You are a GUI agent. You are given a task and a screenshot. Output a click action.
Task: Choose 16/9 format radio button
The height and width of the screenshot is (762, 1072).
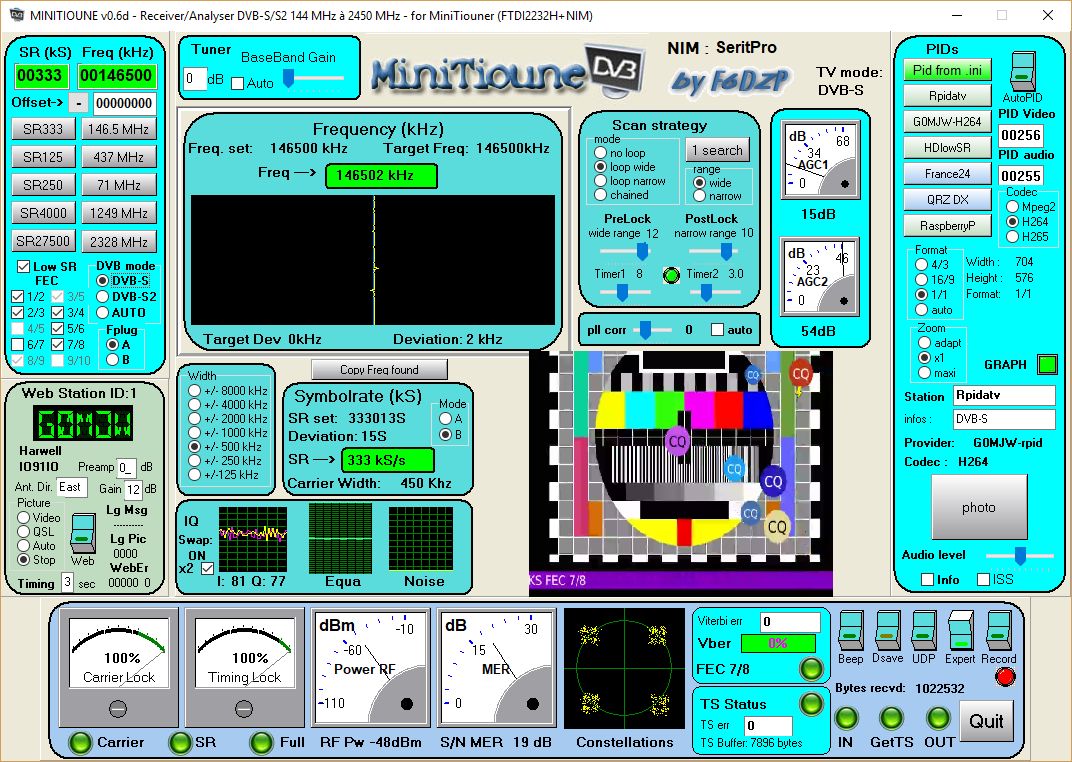click(x=922, y=280)
